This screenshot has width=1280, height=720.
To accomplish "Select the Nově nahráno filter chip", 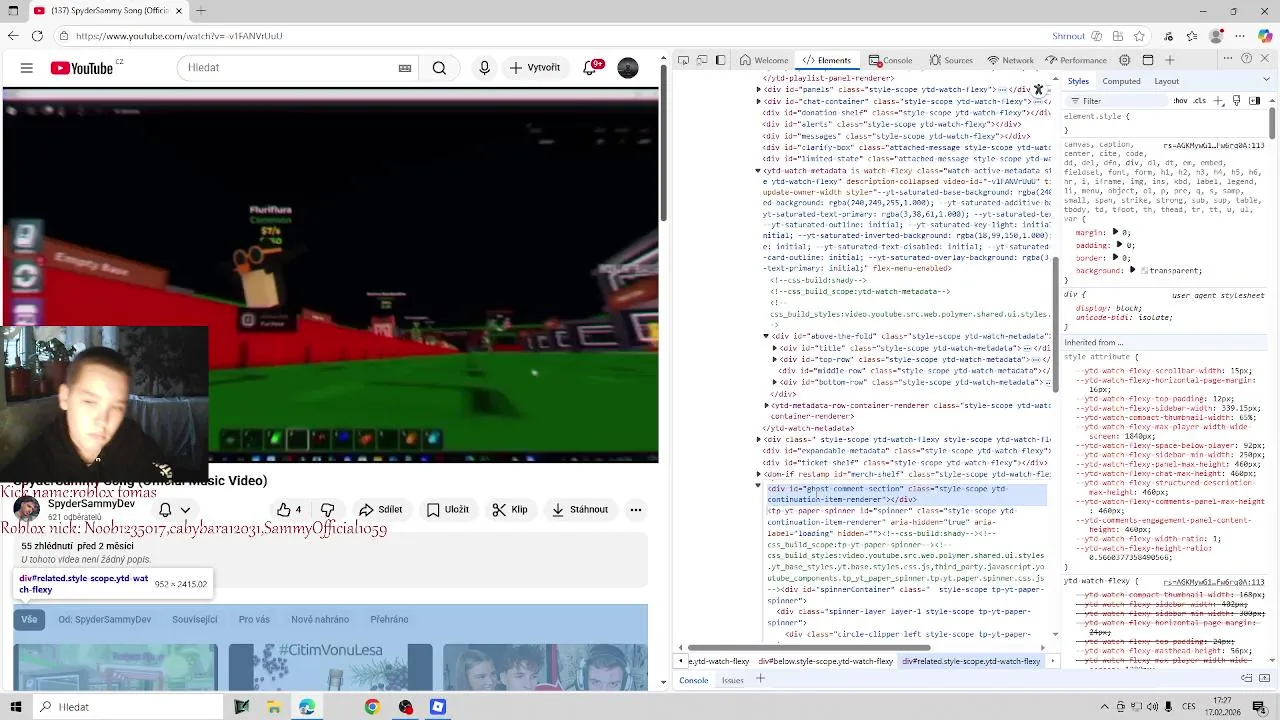I will click(320, 619).
